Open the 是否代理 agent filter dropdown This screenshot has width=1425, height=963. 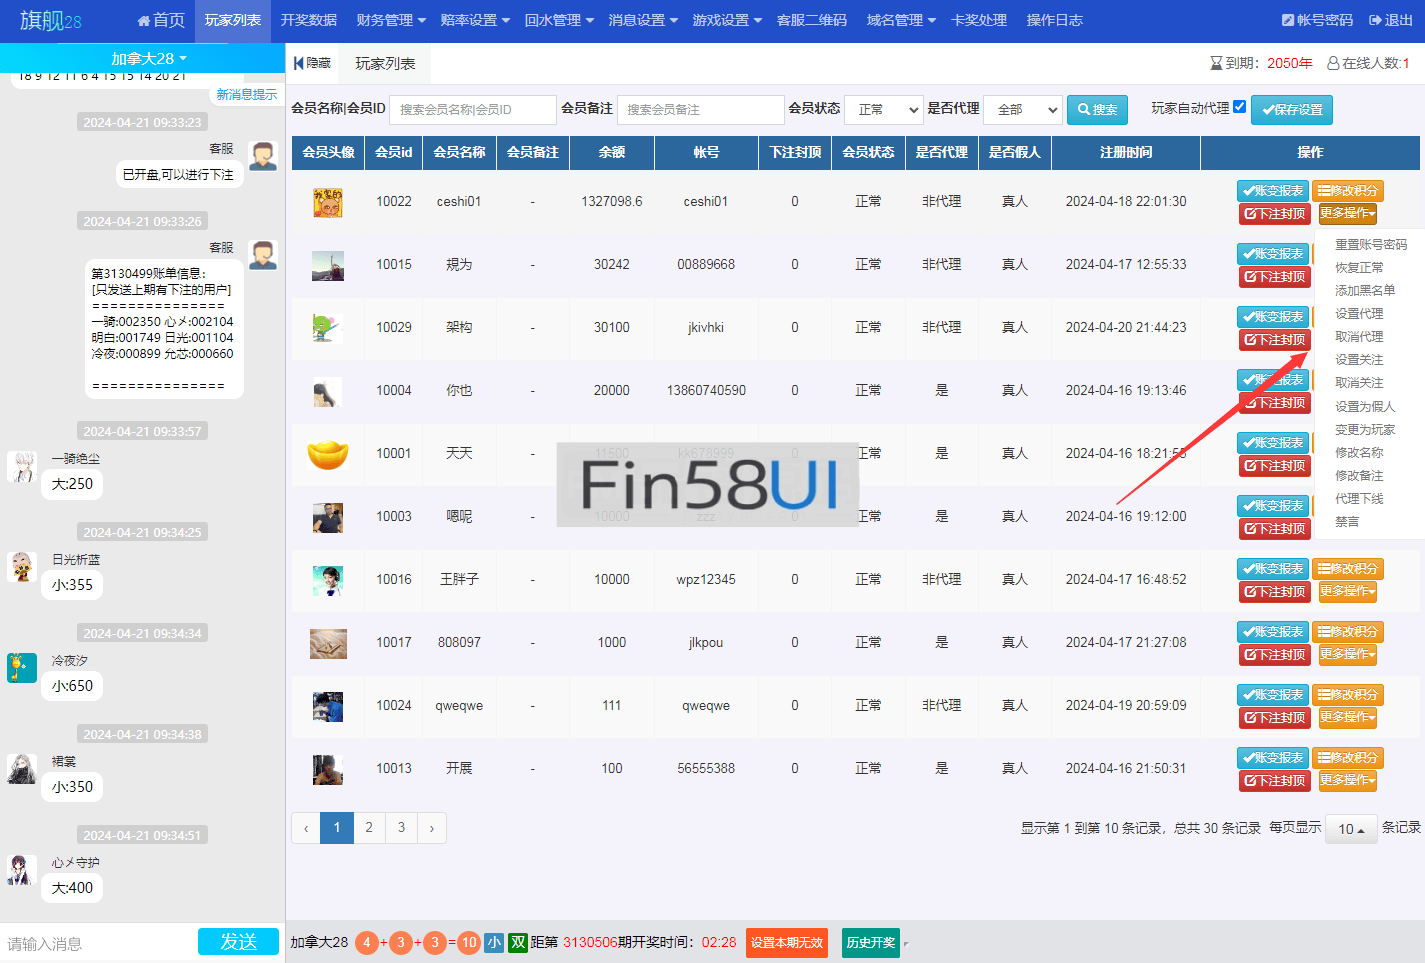[x=1022, y=110]
